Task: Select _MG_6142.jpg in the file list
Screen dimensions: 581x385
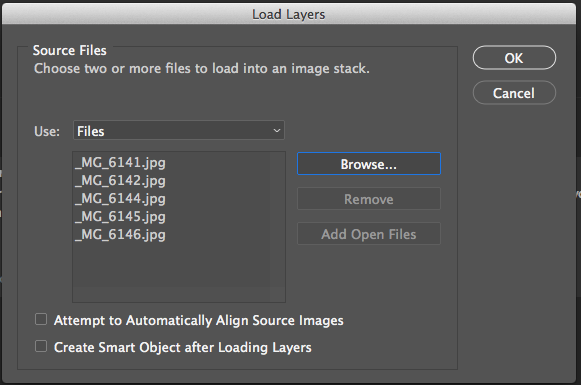Action: tap(120, 181)
